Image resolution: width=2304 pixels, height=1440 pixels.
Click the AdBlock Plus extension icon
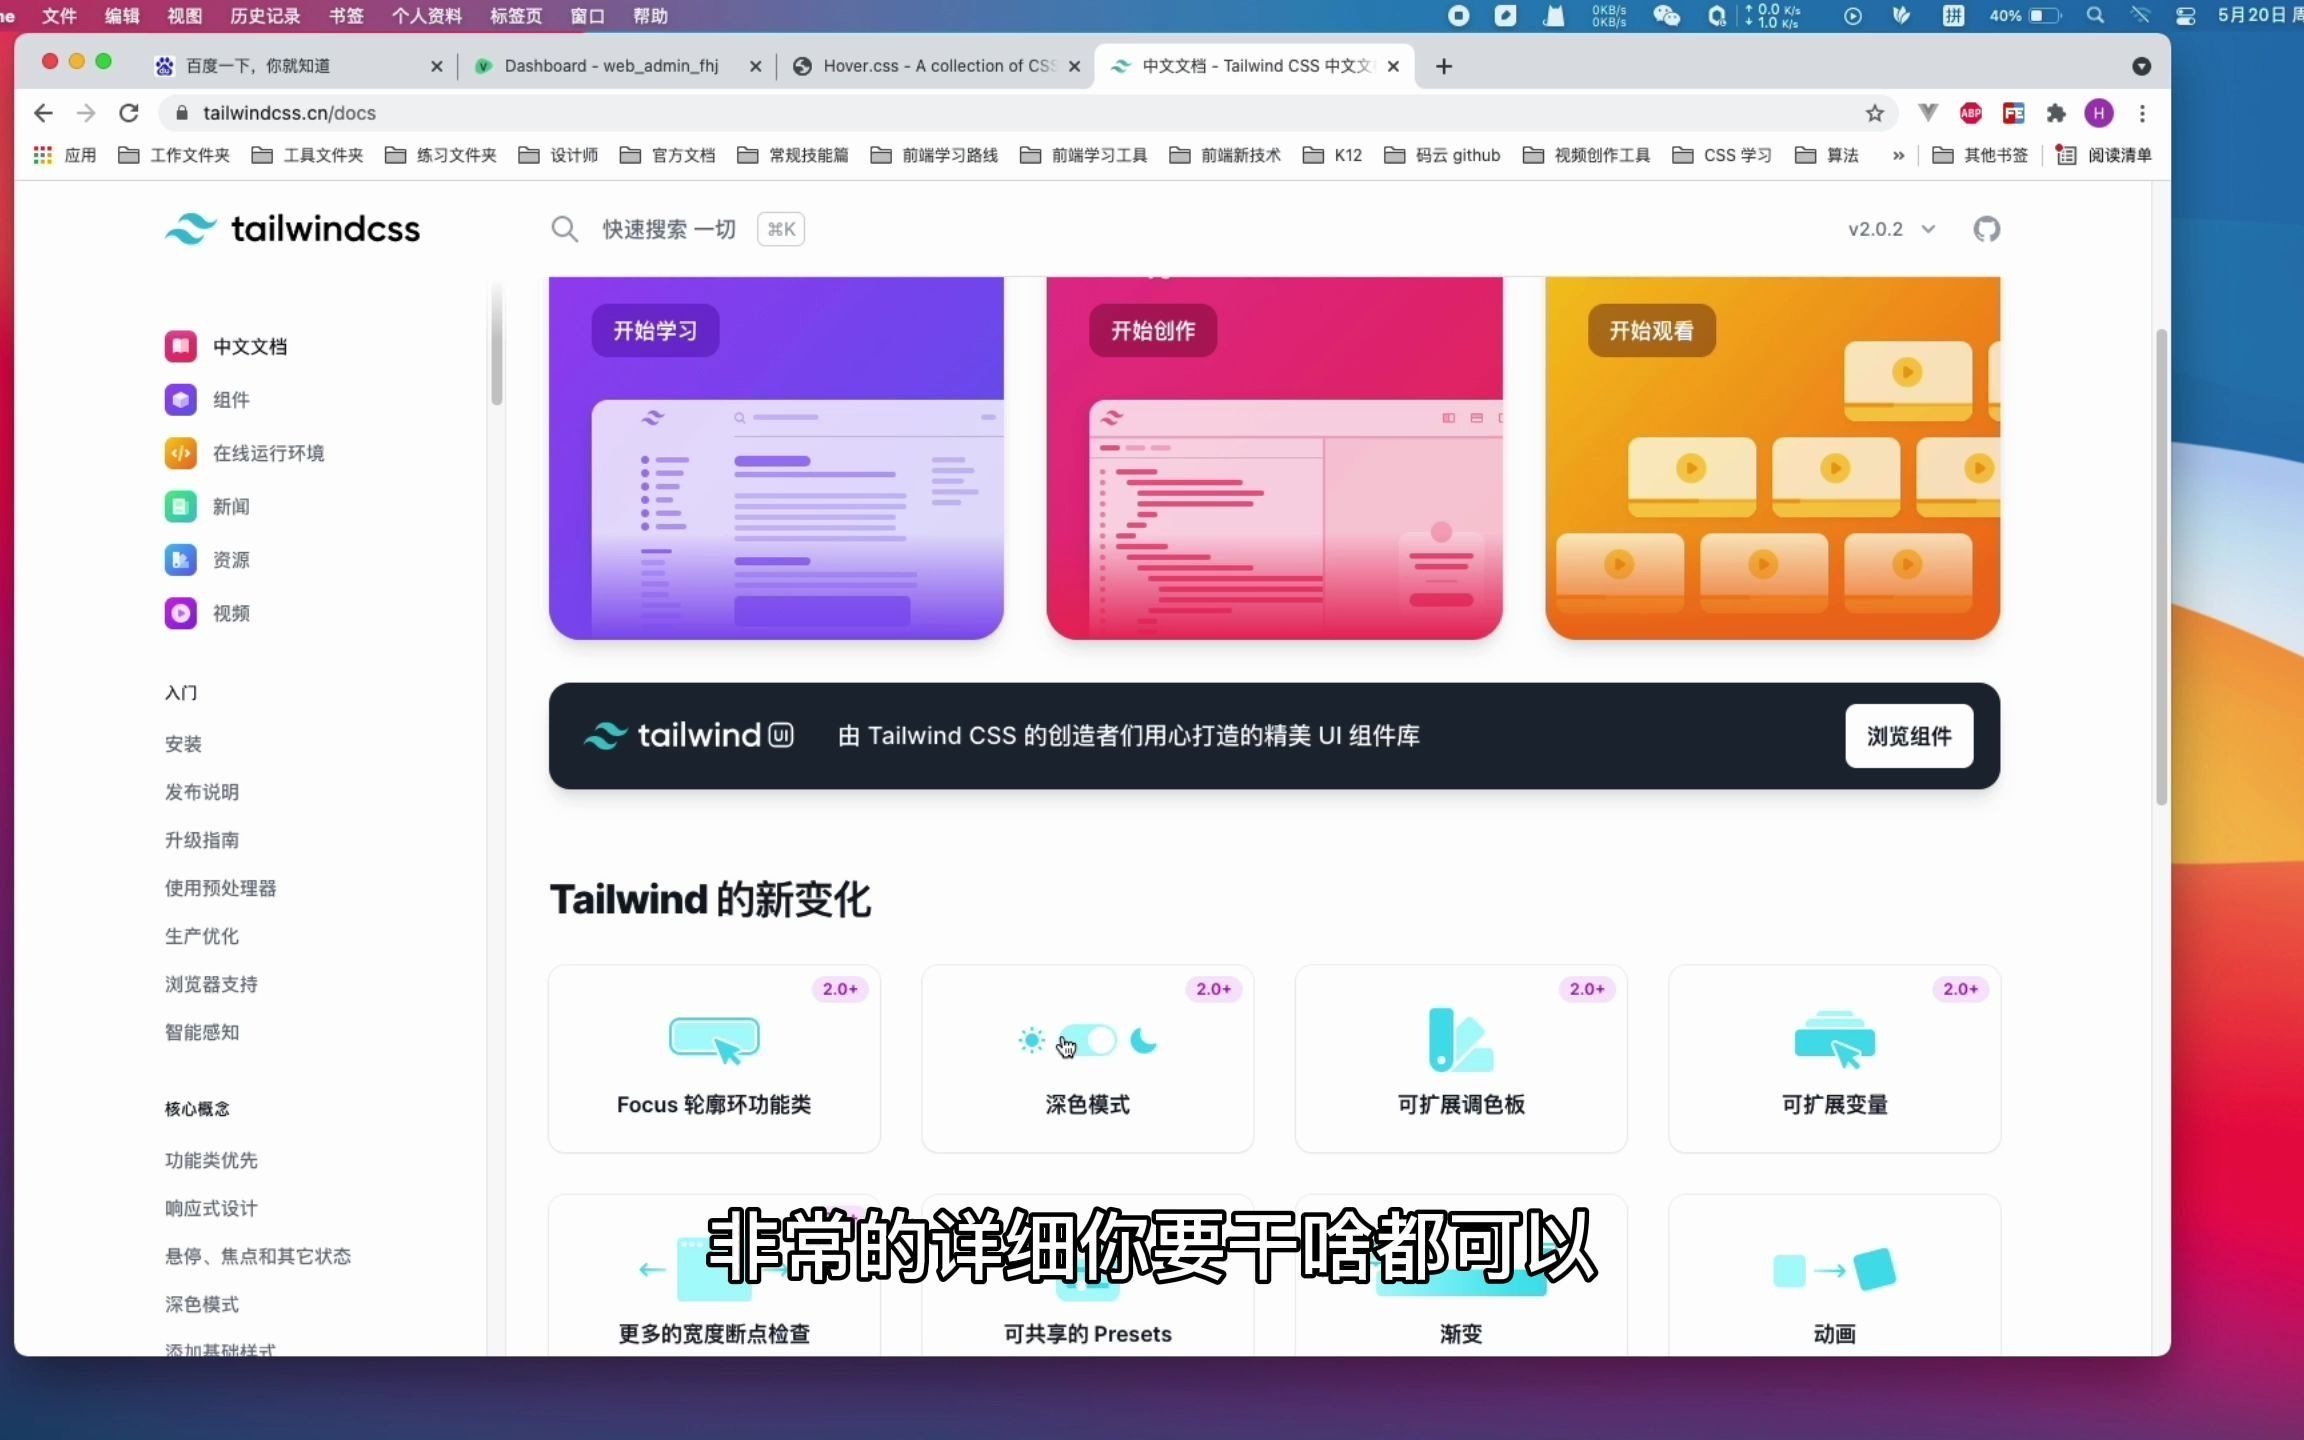click(x=1971, y=113)
